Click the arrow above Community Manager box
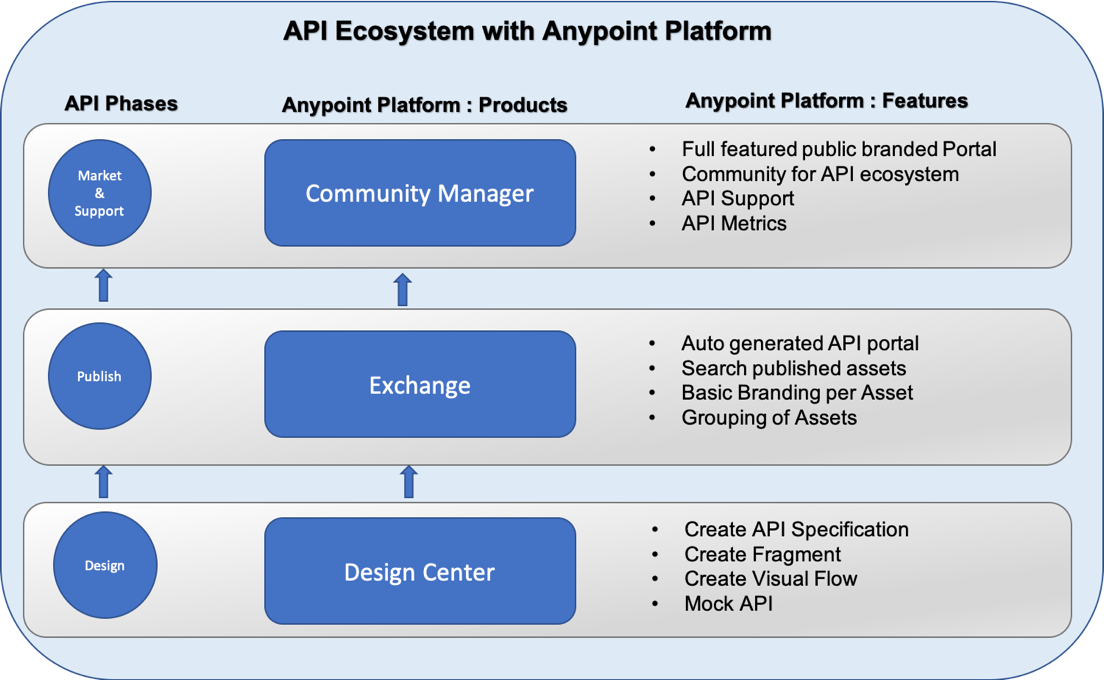The height and width of the screenshot is (680, 1104). tap(403, 286)
